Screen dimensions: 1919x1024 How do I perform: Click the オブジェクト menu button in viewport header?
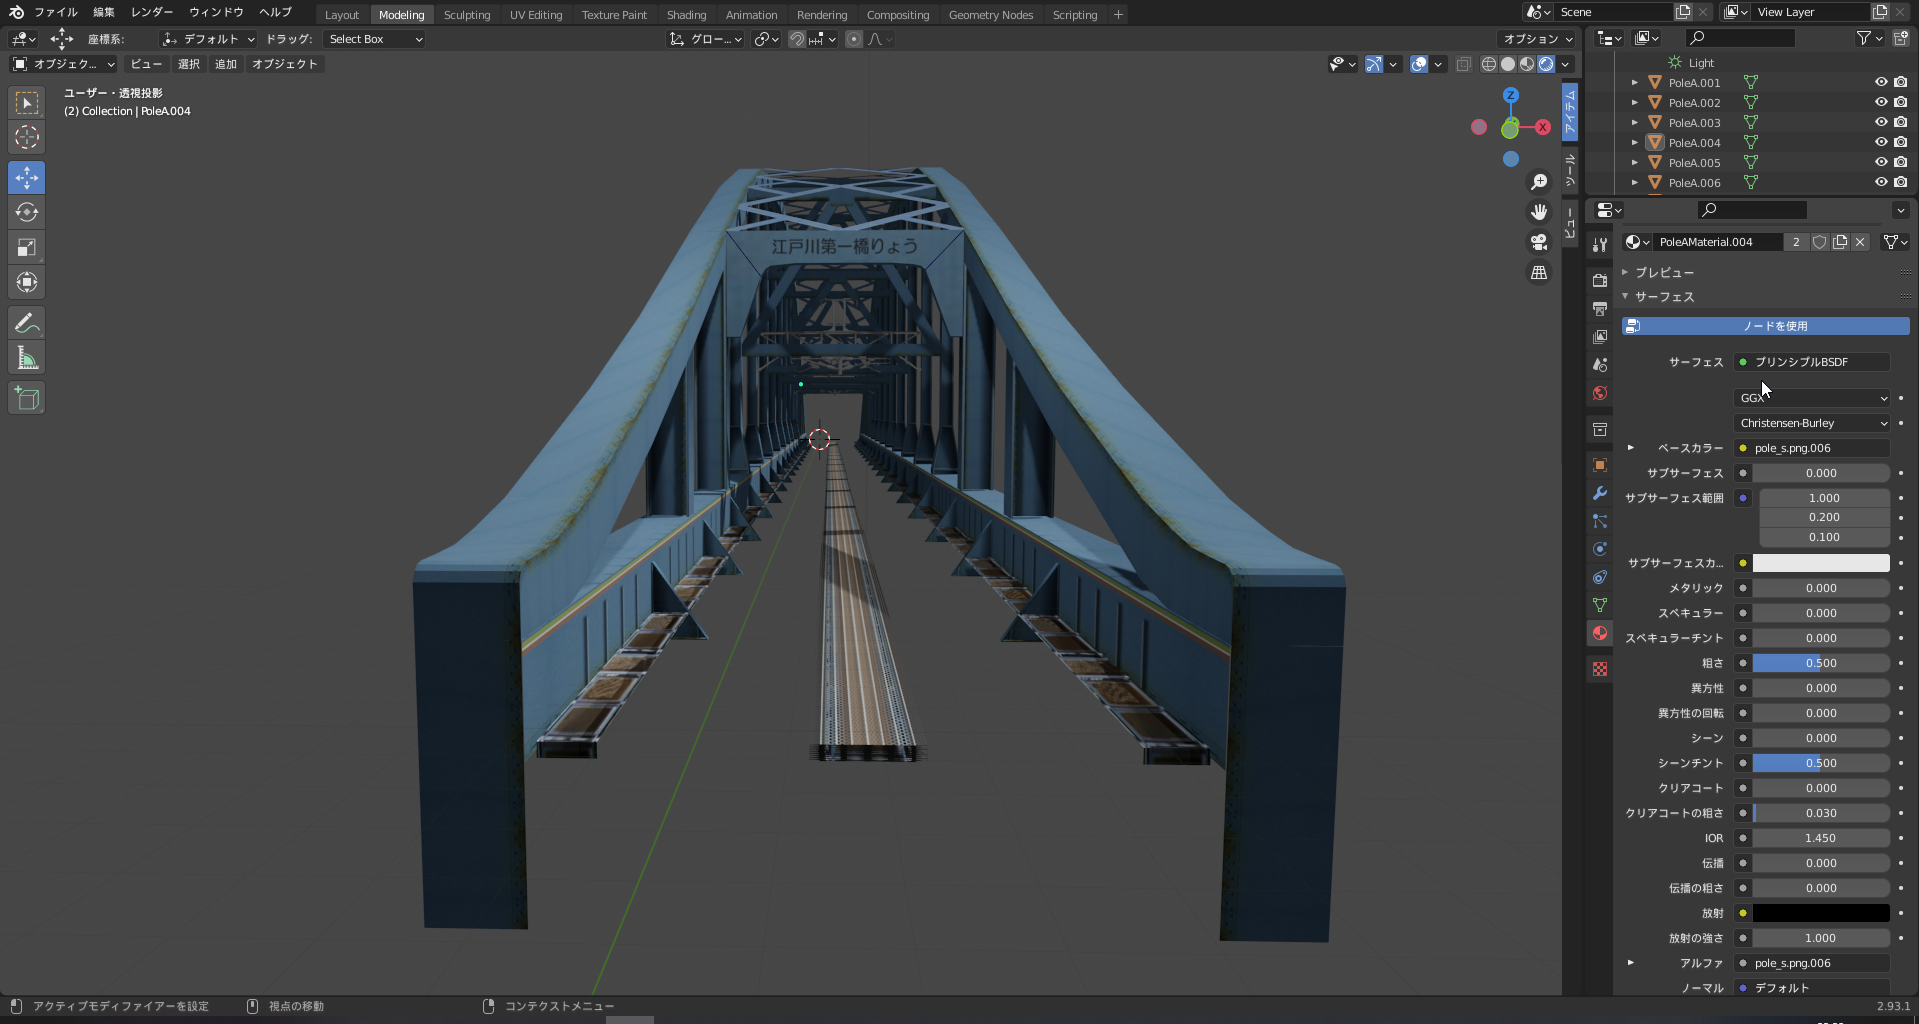pos(284,64)
